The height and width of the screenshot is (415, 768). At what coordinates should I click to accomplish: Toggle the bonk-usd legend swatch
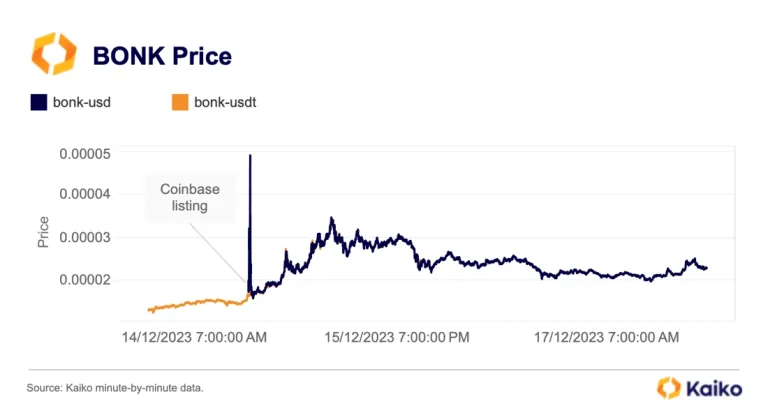39,102
